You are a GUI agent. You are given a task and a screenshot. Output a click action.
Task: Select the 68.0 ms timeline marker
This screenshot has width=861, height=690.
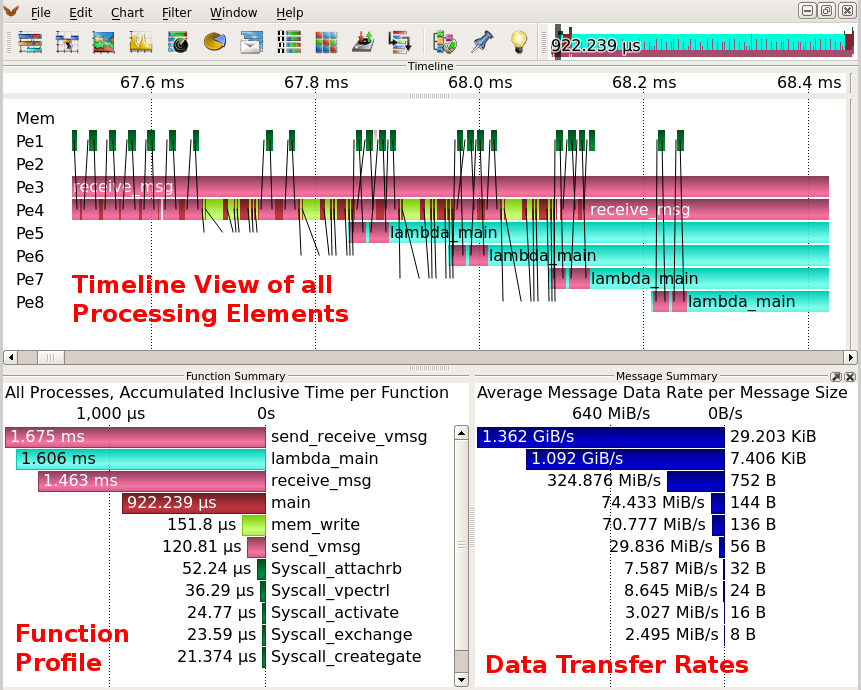(480, 83)
